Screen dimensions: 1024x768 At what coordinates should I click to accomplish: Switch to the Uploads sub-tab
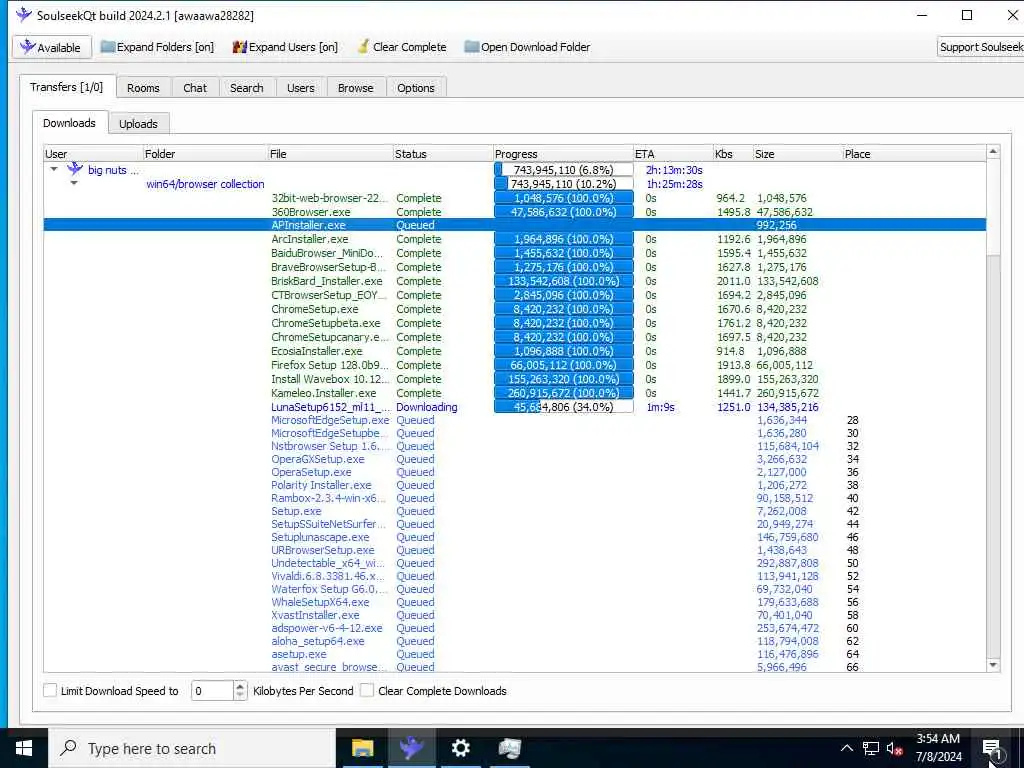point(138,123)
